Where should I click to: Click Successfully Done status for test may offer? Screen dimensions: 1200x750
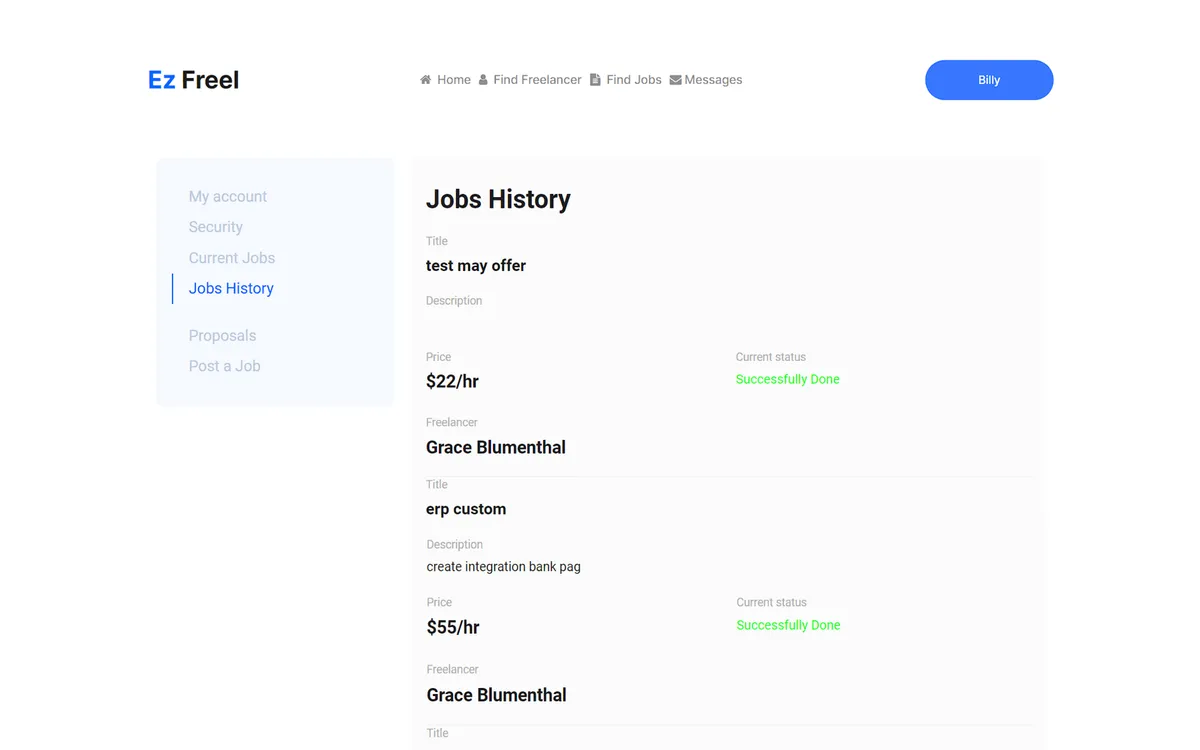click(788, 379)
